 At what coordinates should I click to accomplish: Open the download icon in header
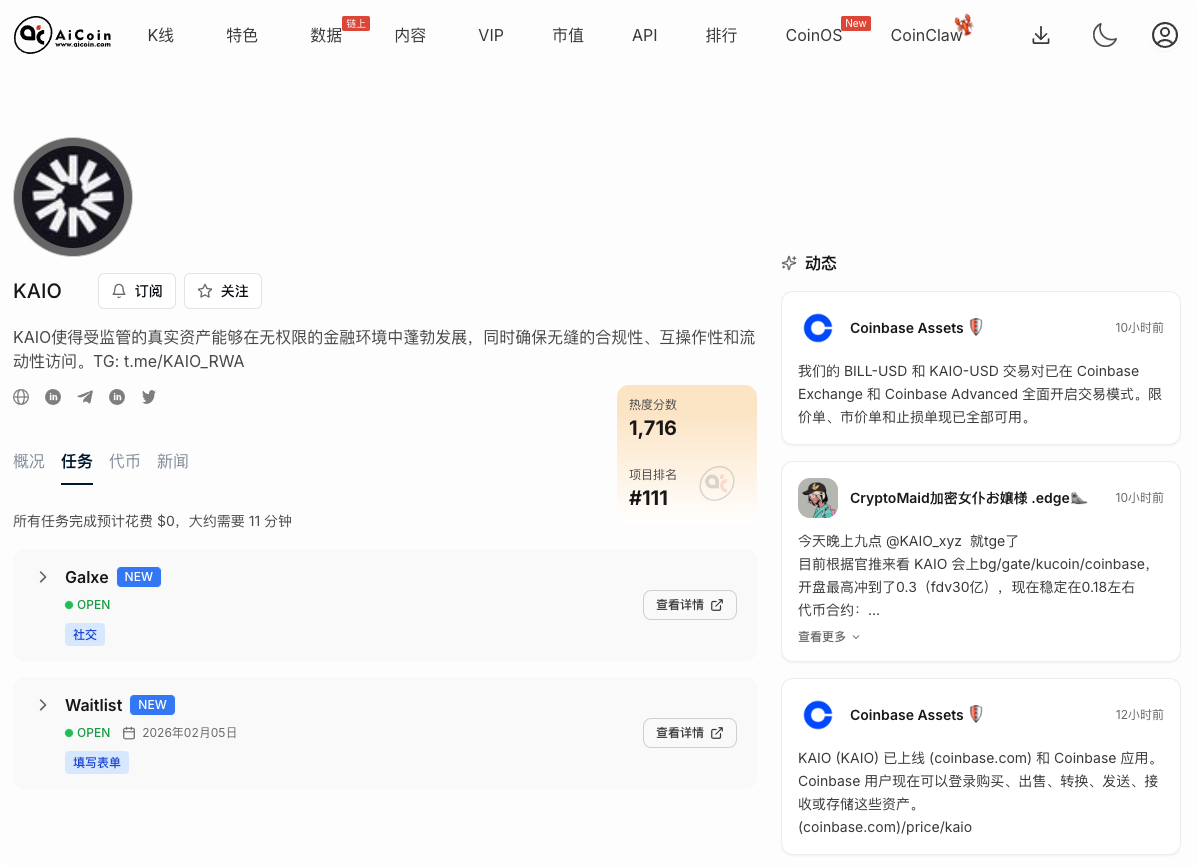(x=1041, y=35)
